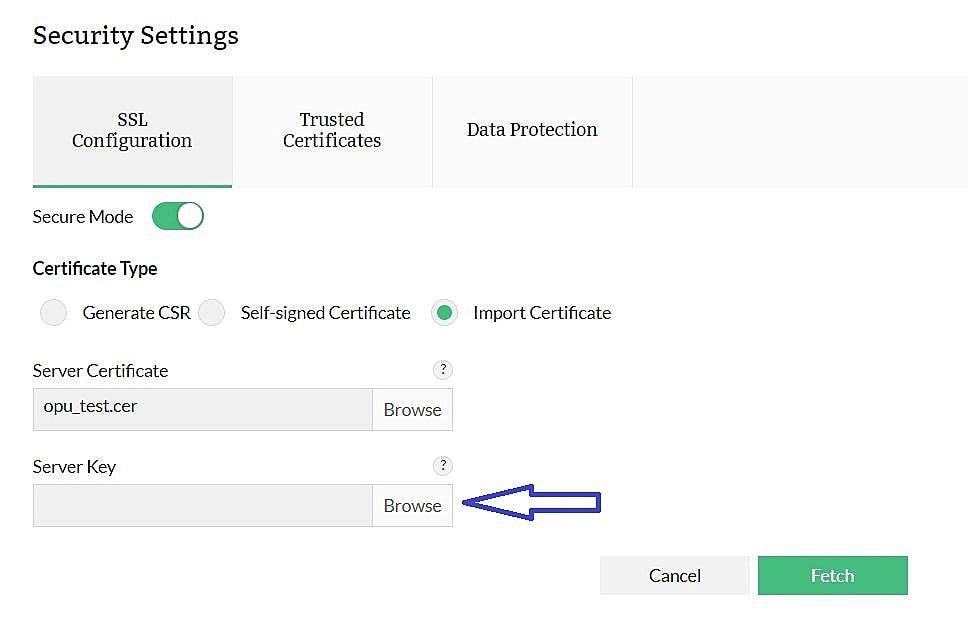Click the Server Certificate field showing opu_test.cer
The image size is (968, 632).
click(x=203, y=410)
